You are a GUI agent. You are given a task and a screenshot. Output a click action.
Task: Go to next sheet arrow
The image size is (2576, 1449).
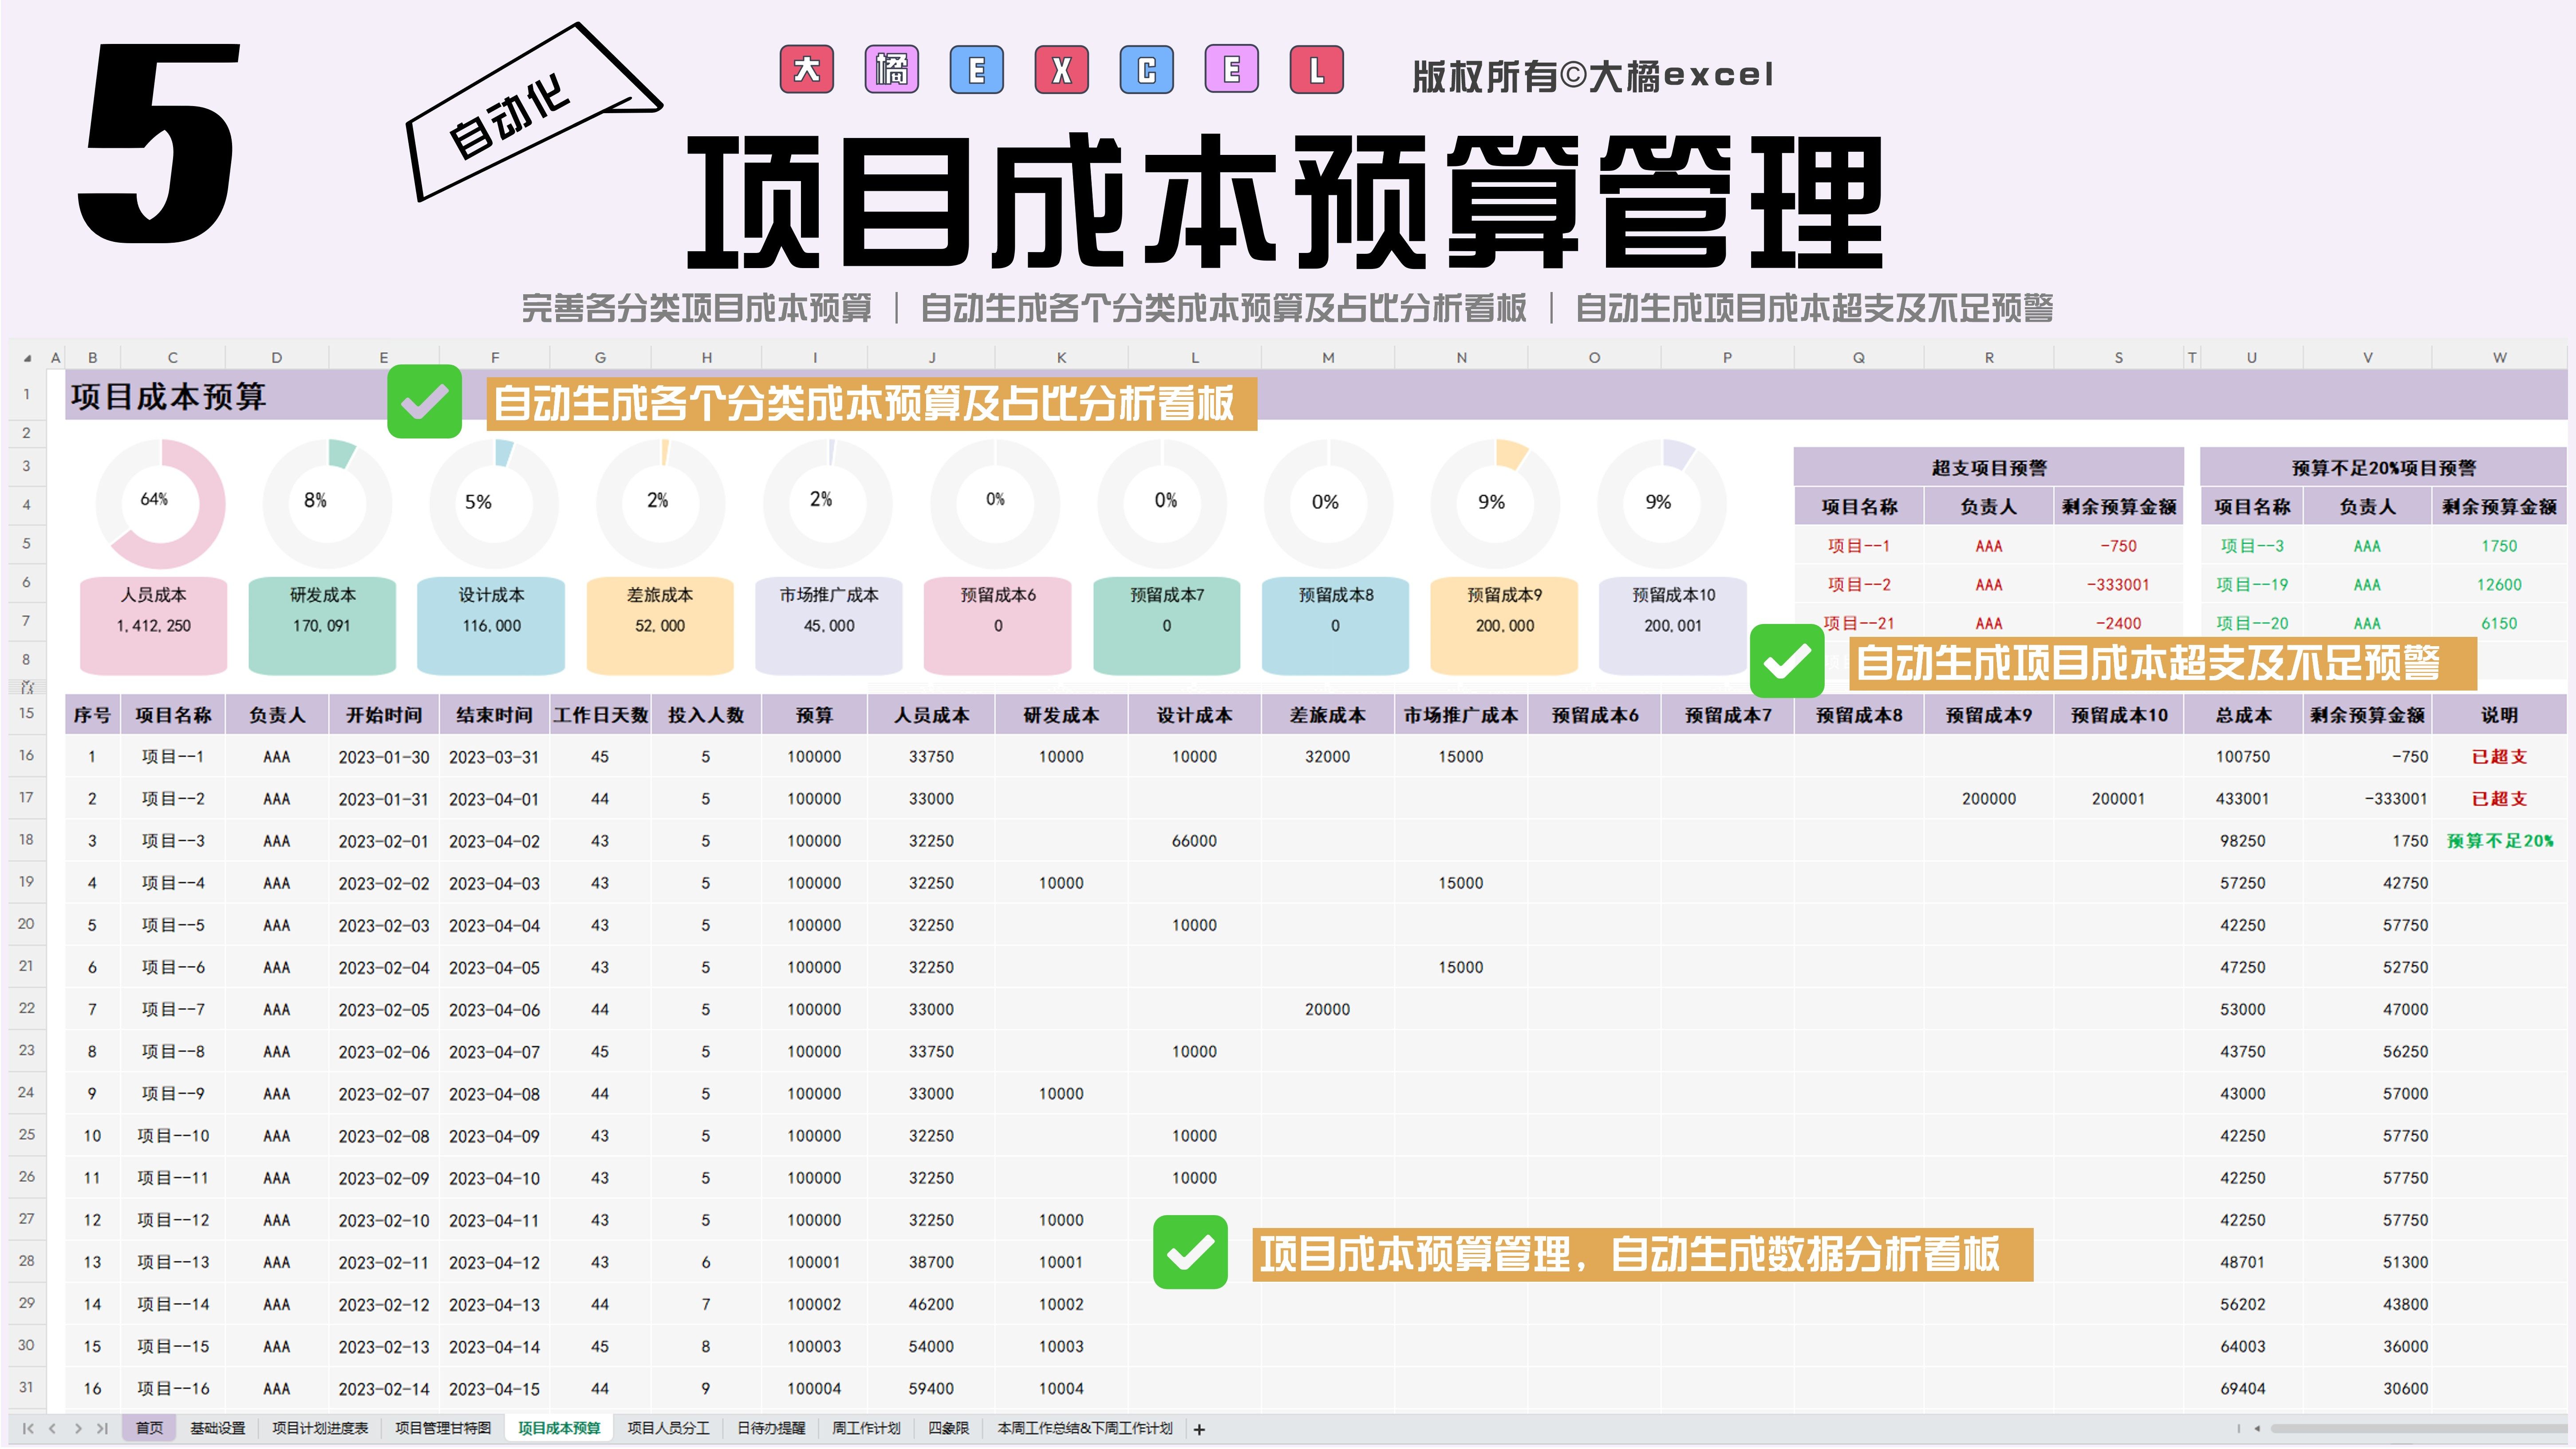coord(78,1429)
